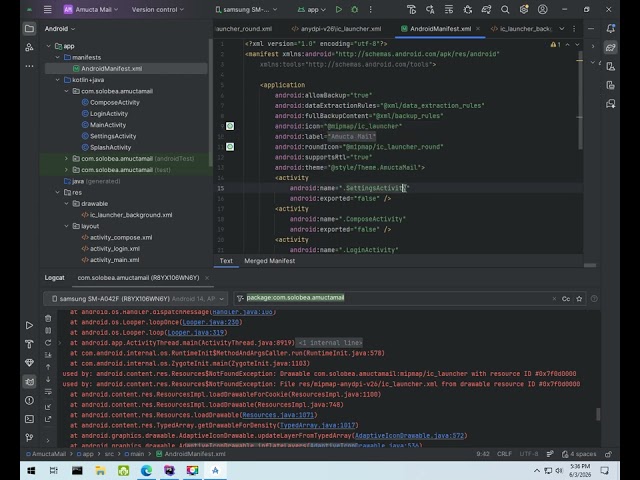This screenshot has height=480, width=640.
Task: Open AdaptiveIconDrawable.java:572 link
Action: pos(409,436)
